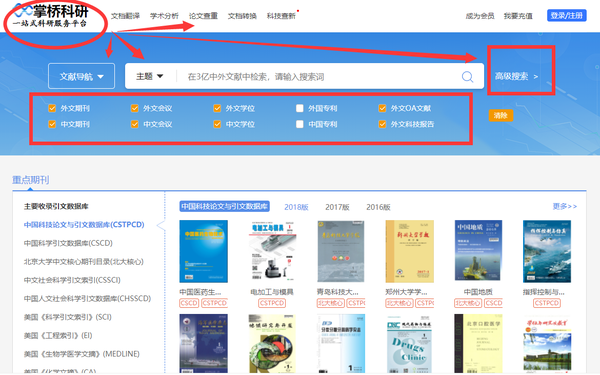Open the 北京口腔医学 journal cover
Screen dimensions: 600x375
[478, 344]
